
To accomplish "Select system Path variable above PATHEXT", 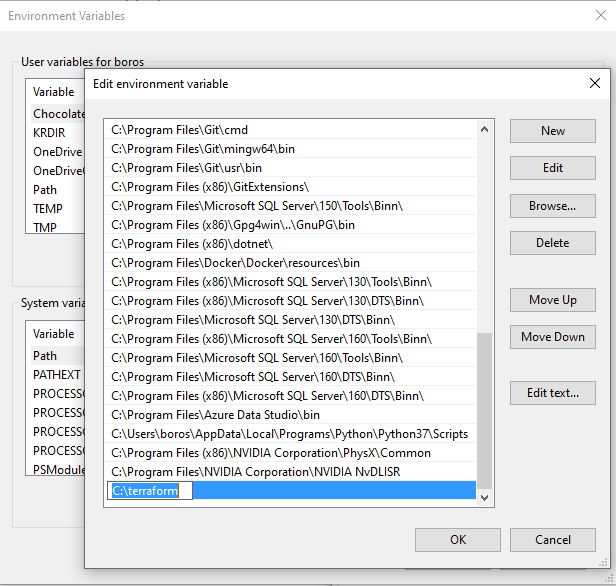I will [57, 355].
